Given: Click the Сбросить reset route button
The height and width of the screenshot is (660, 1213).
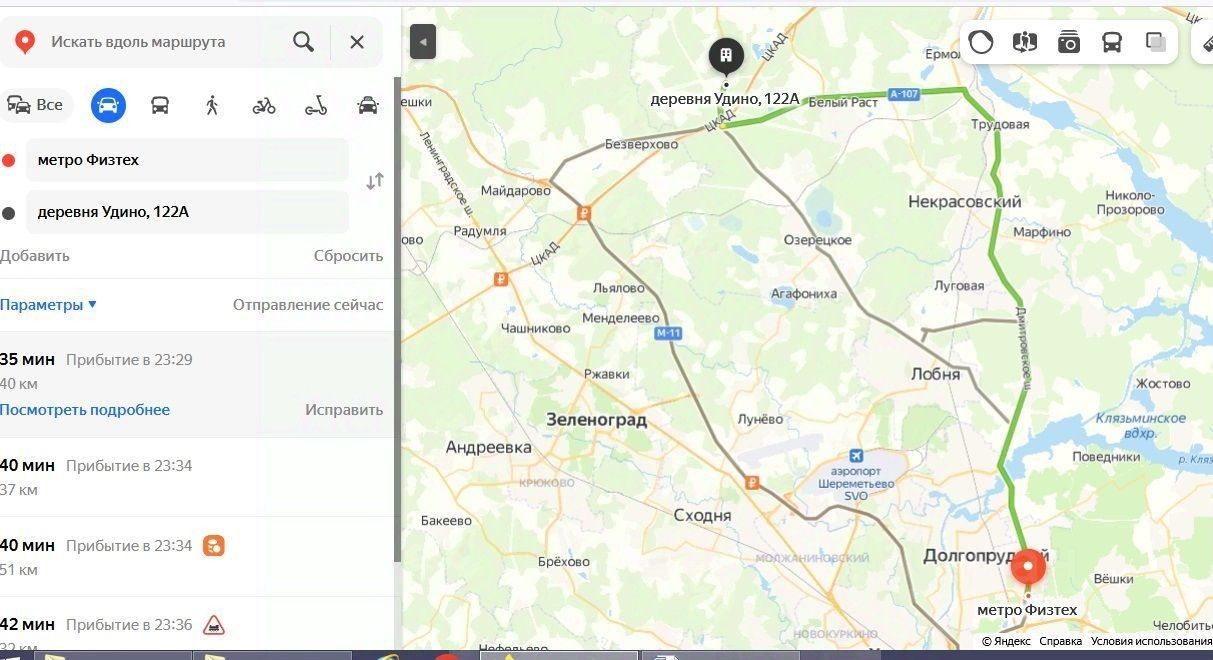Looking at the screenshot, I should click(x=348, y=256).
